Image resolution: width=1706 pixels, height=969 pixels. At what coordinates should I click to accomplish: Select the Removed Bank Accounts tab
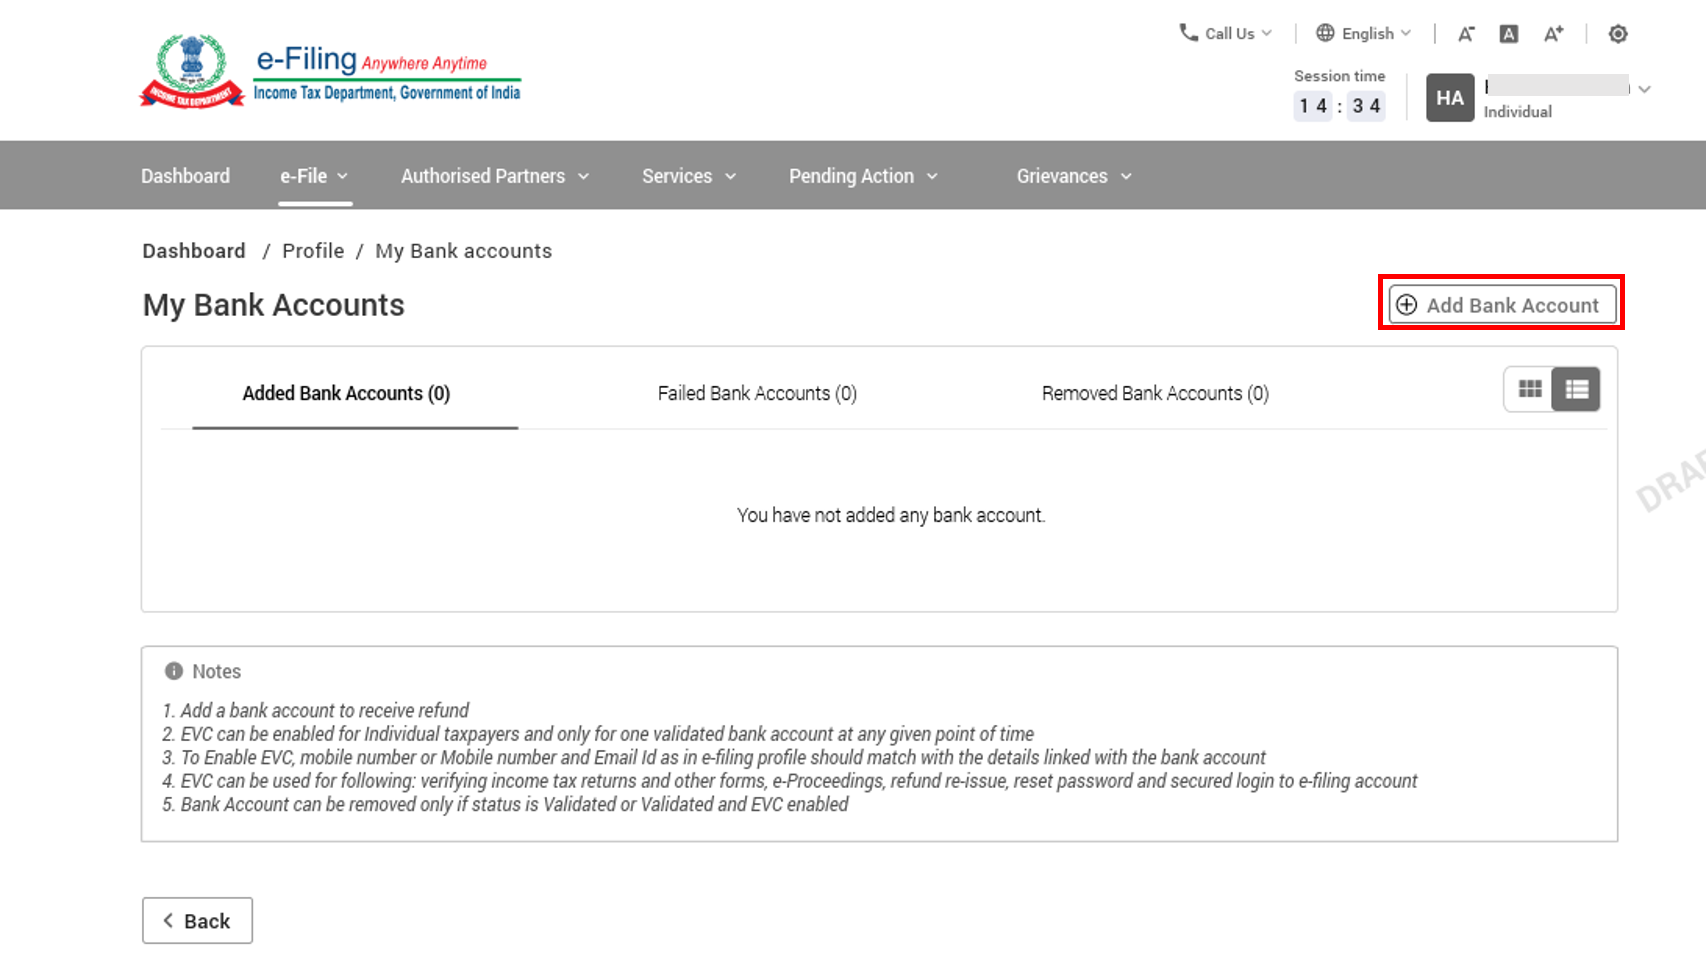click(x=1155, y=394)
